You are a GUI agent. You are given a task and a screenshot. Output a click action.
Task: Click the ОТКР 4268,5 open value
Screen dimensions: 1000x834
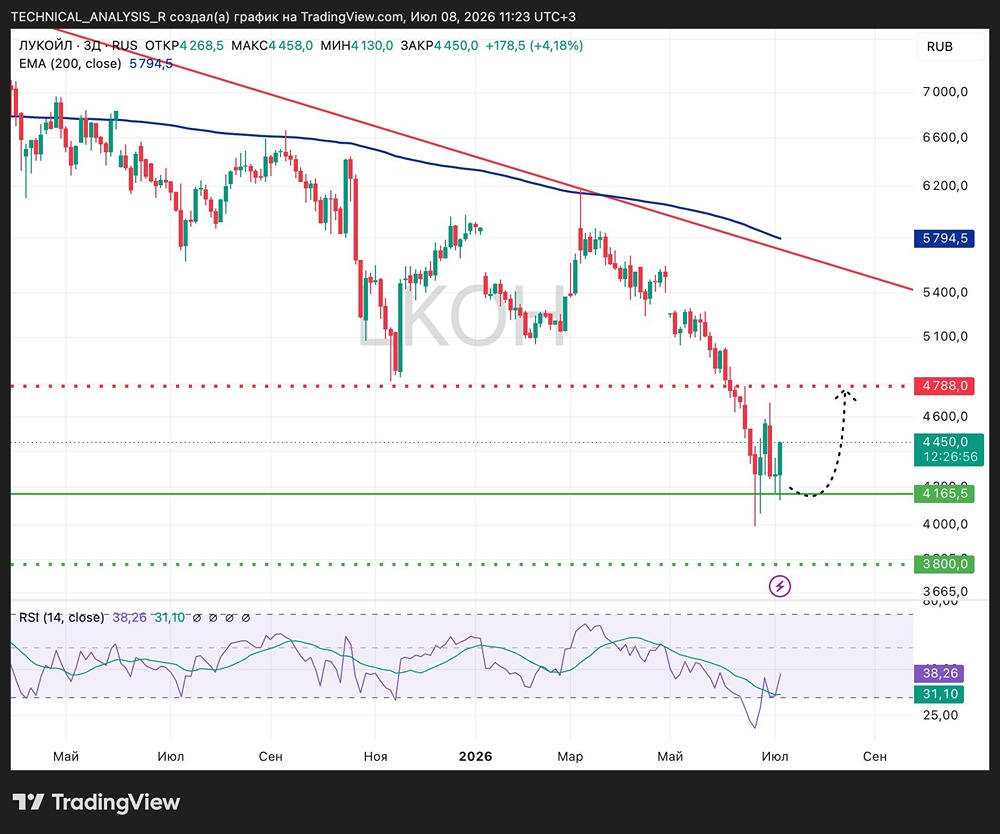click(184, 45)
